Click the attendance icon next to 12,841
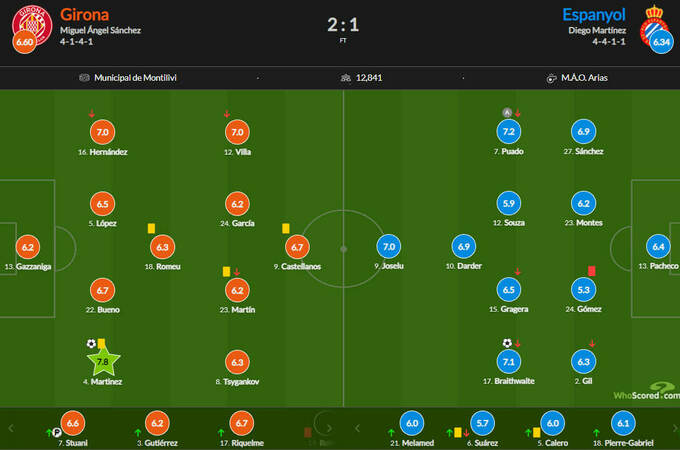680x450 pixels. (x=346, y=77)
